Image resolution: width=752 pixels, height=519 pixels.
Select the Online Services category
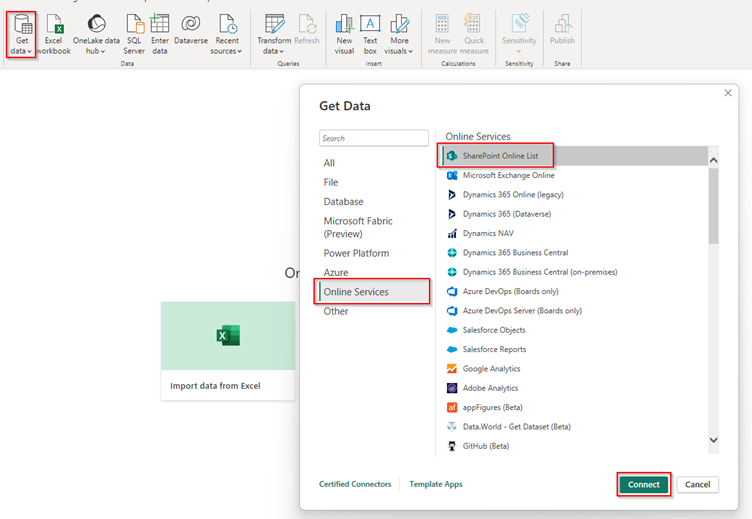(x=372, y=292)
